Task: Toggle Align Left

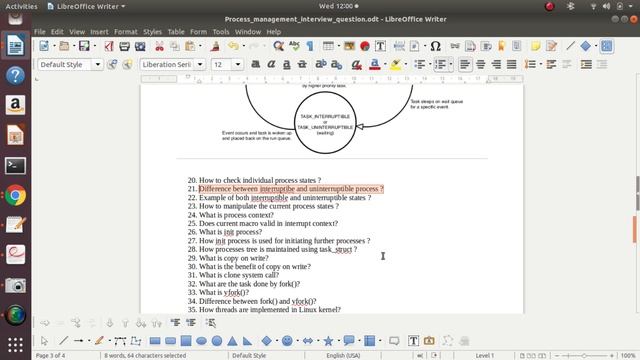Action: [464, 64]
